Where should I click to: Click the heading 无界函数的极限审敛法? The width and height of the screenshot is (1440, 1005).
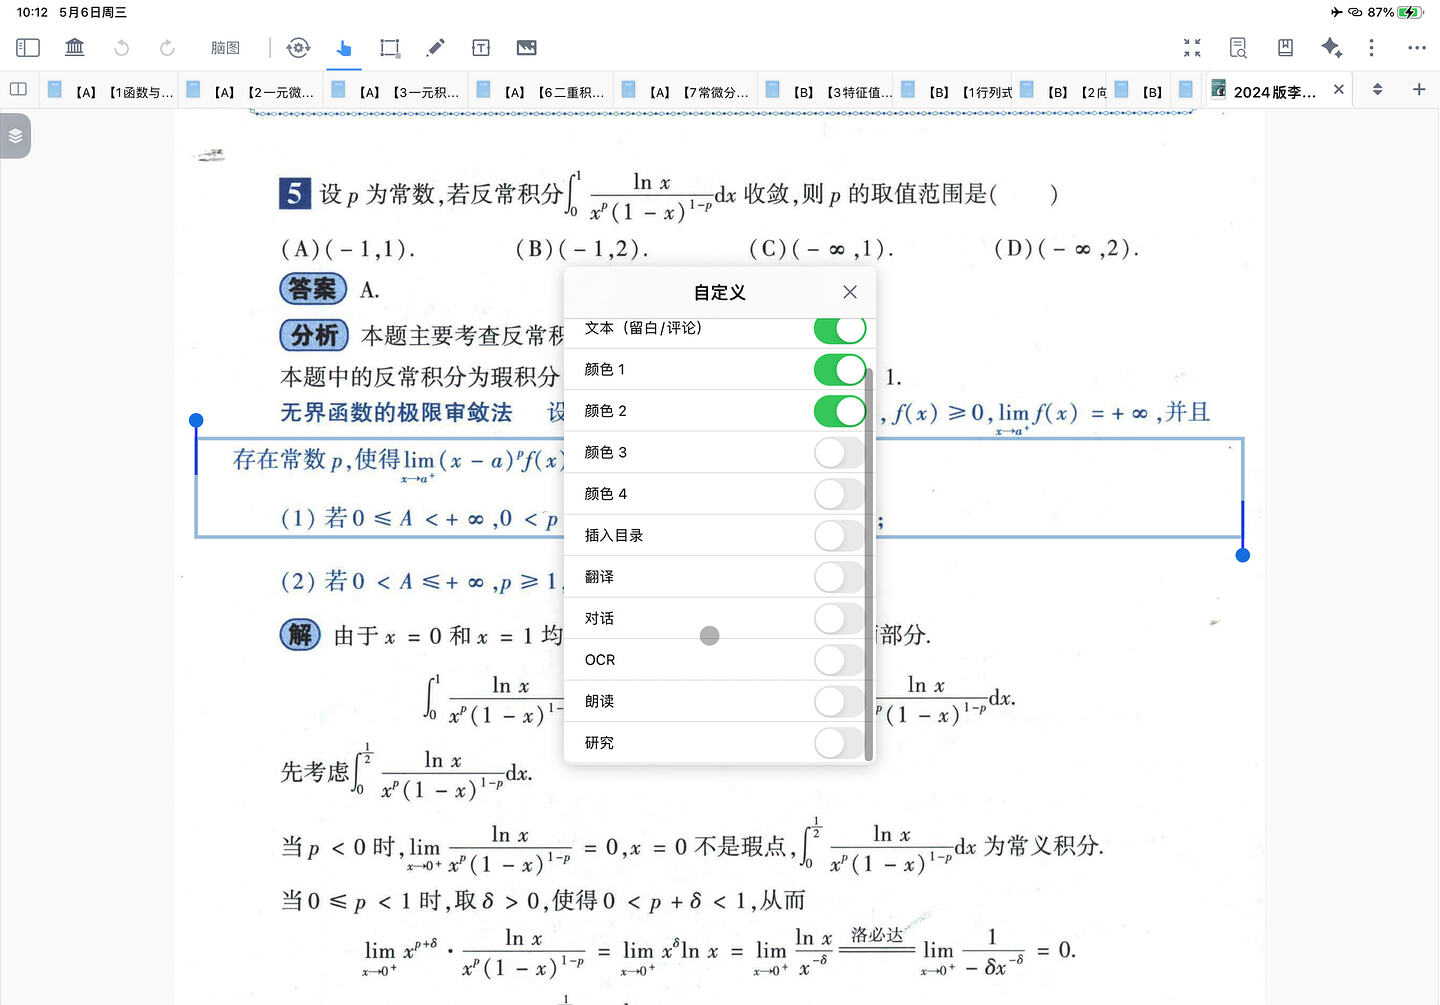[396, 412]
